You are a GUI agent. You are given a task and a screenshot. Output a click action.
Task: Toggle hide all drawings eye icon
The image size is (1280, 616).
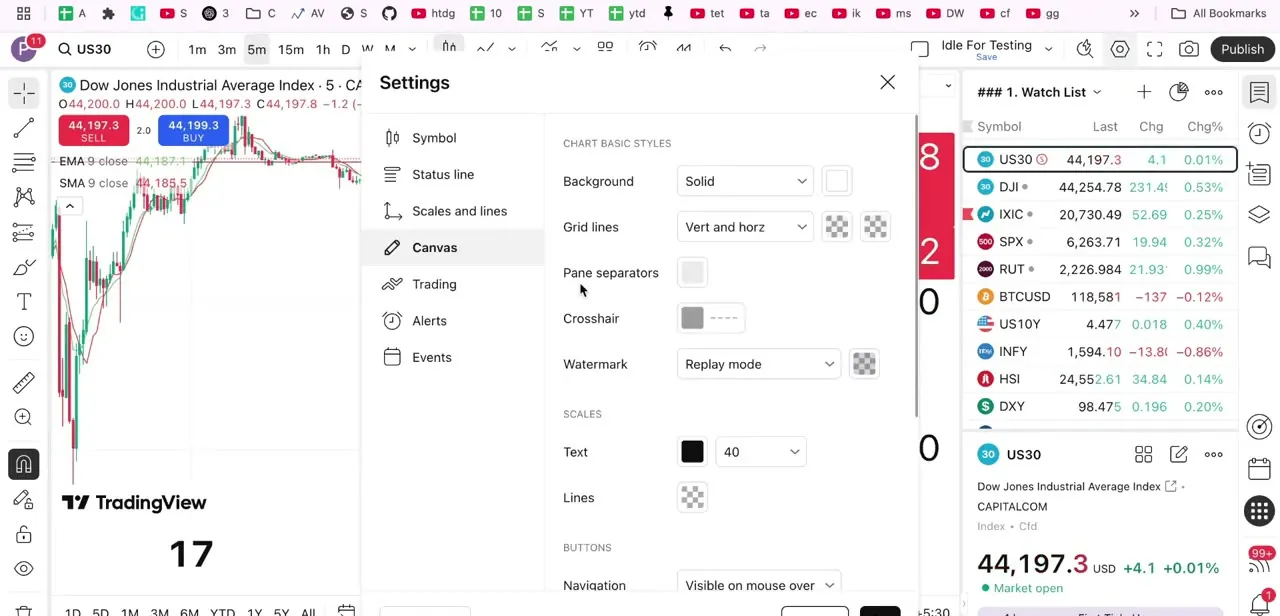coord(24,569)
